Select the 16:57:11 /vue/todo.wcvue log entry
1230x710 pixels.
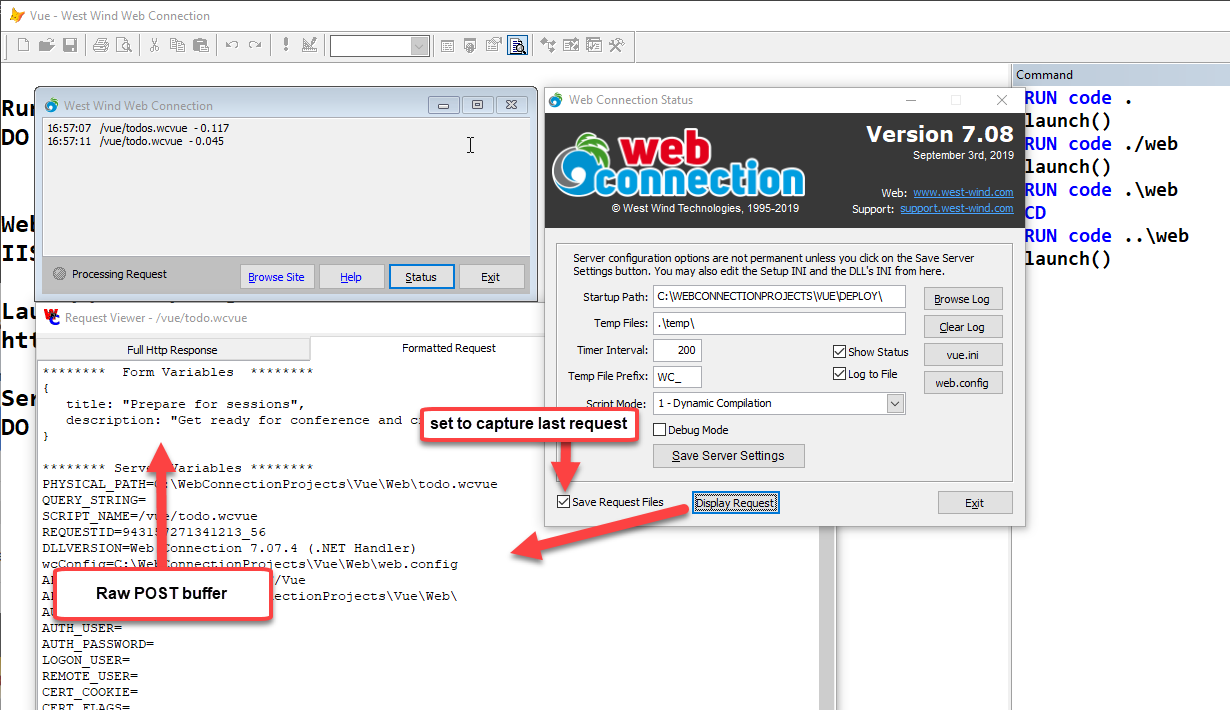click(x=136, y=141)
